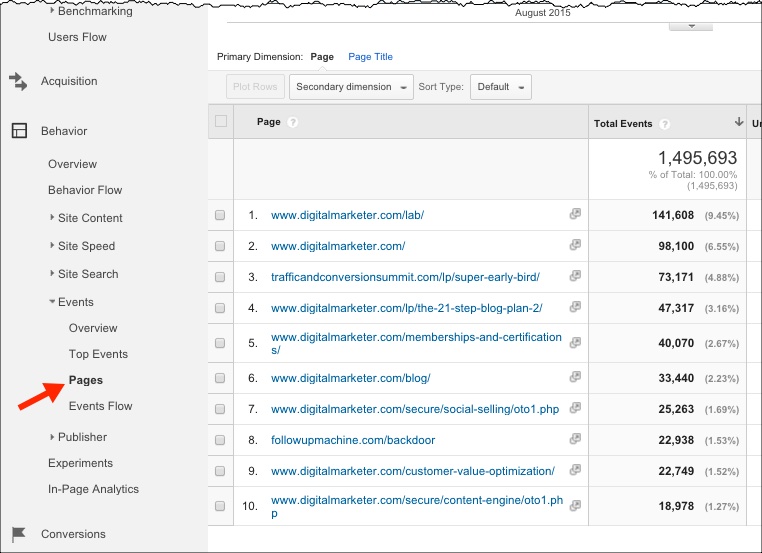Image resolution: width=762 pixels, height=553 pixels.
Task: Tick the select-all checkbox in table header
Action: 221,121
